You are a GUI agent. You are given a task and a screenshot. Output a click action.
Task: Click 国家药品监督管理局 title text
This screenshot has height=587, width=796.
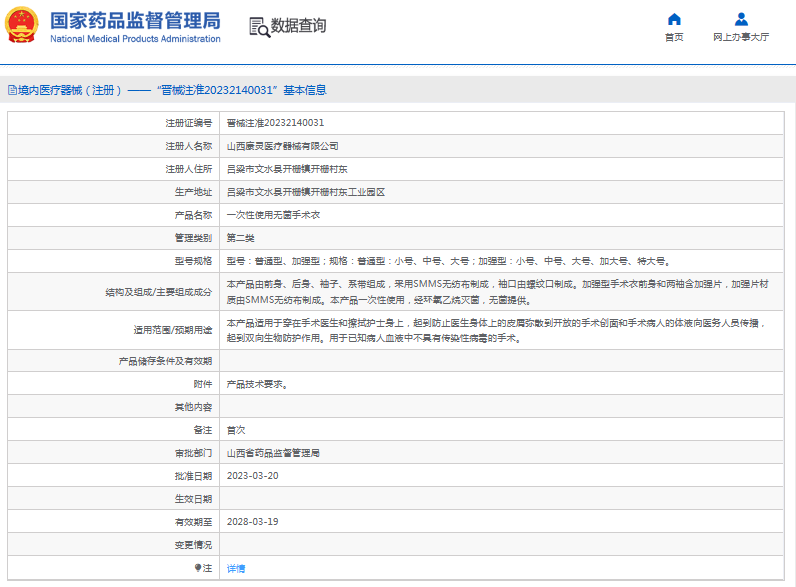(x=136, y=20)
